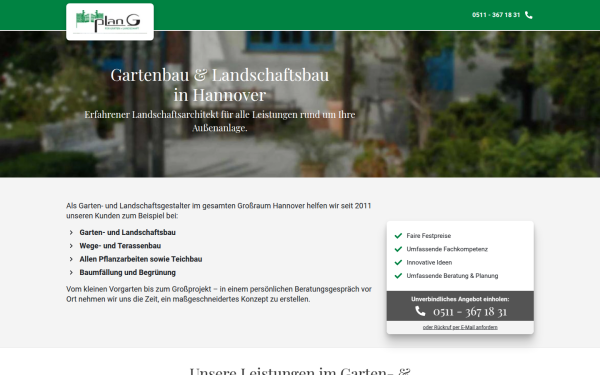Select the text Wege- und Terassenbau
Screen dimensions: 600x375
click(120, 246)
